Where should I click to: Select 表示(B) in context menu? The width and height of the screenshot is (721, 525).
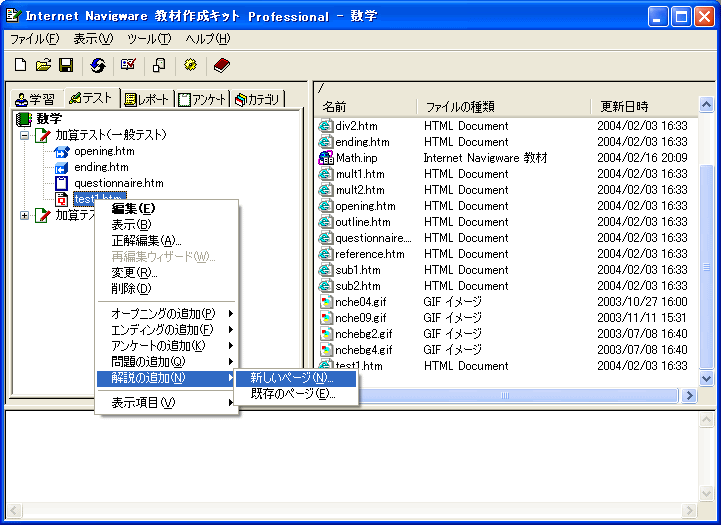(167, 225)
